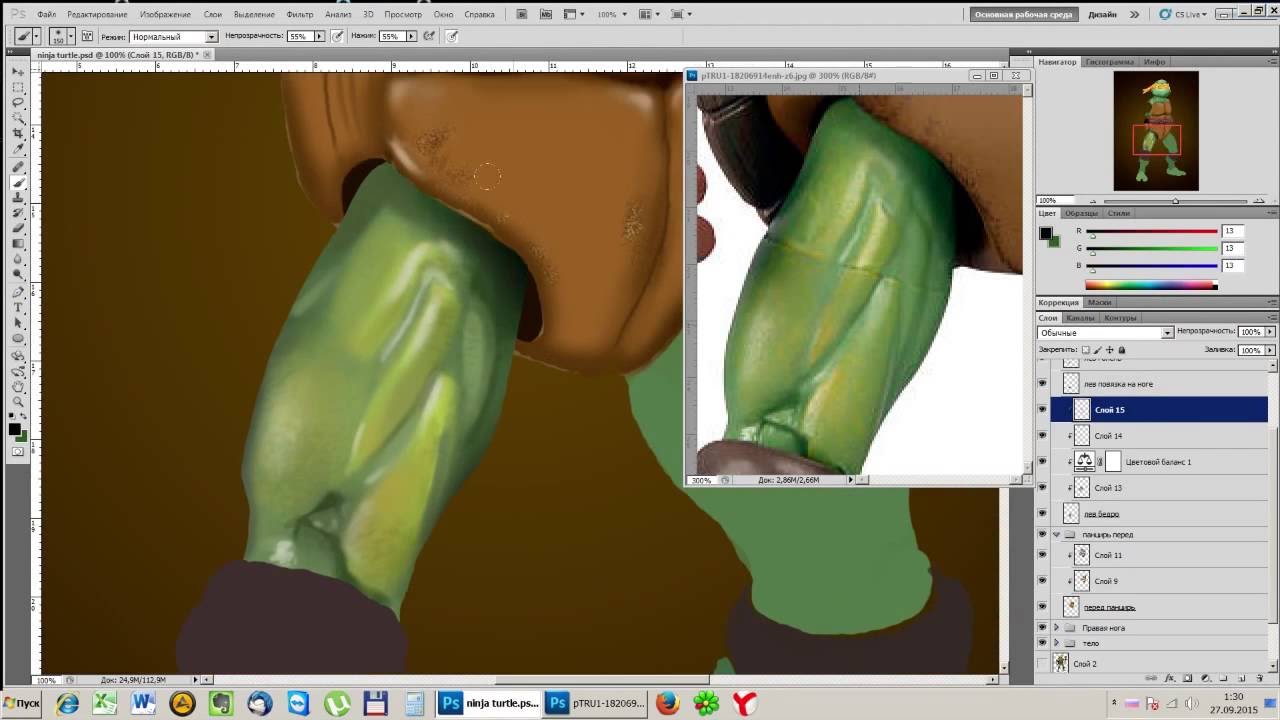Switch to ninja turtle.psd taskbar button
This screenshot has height=720, width=1280.
click(491, 704)
